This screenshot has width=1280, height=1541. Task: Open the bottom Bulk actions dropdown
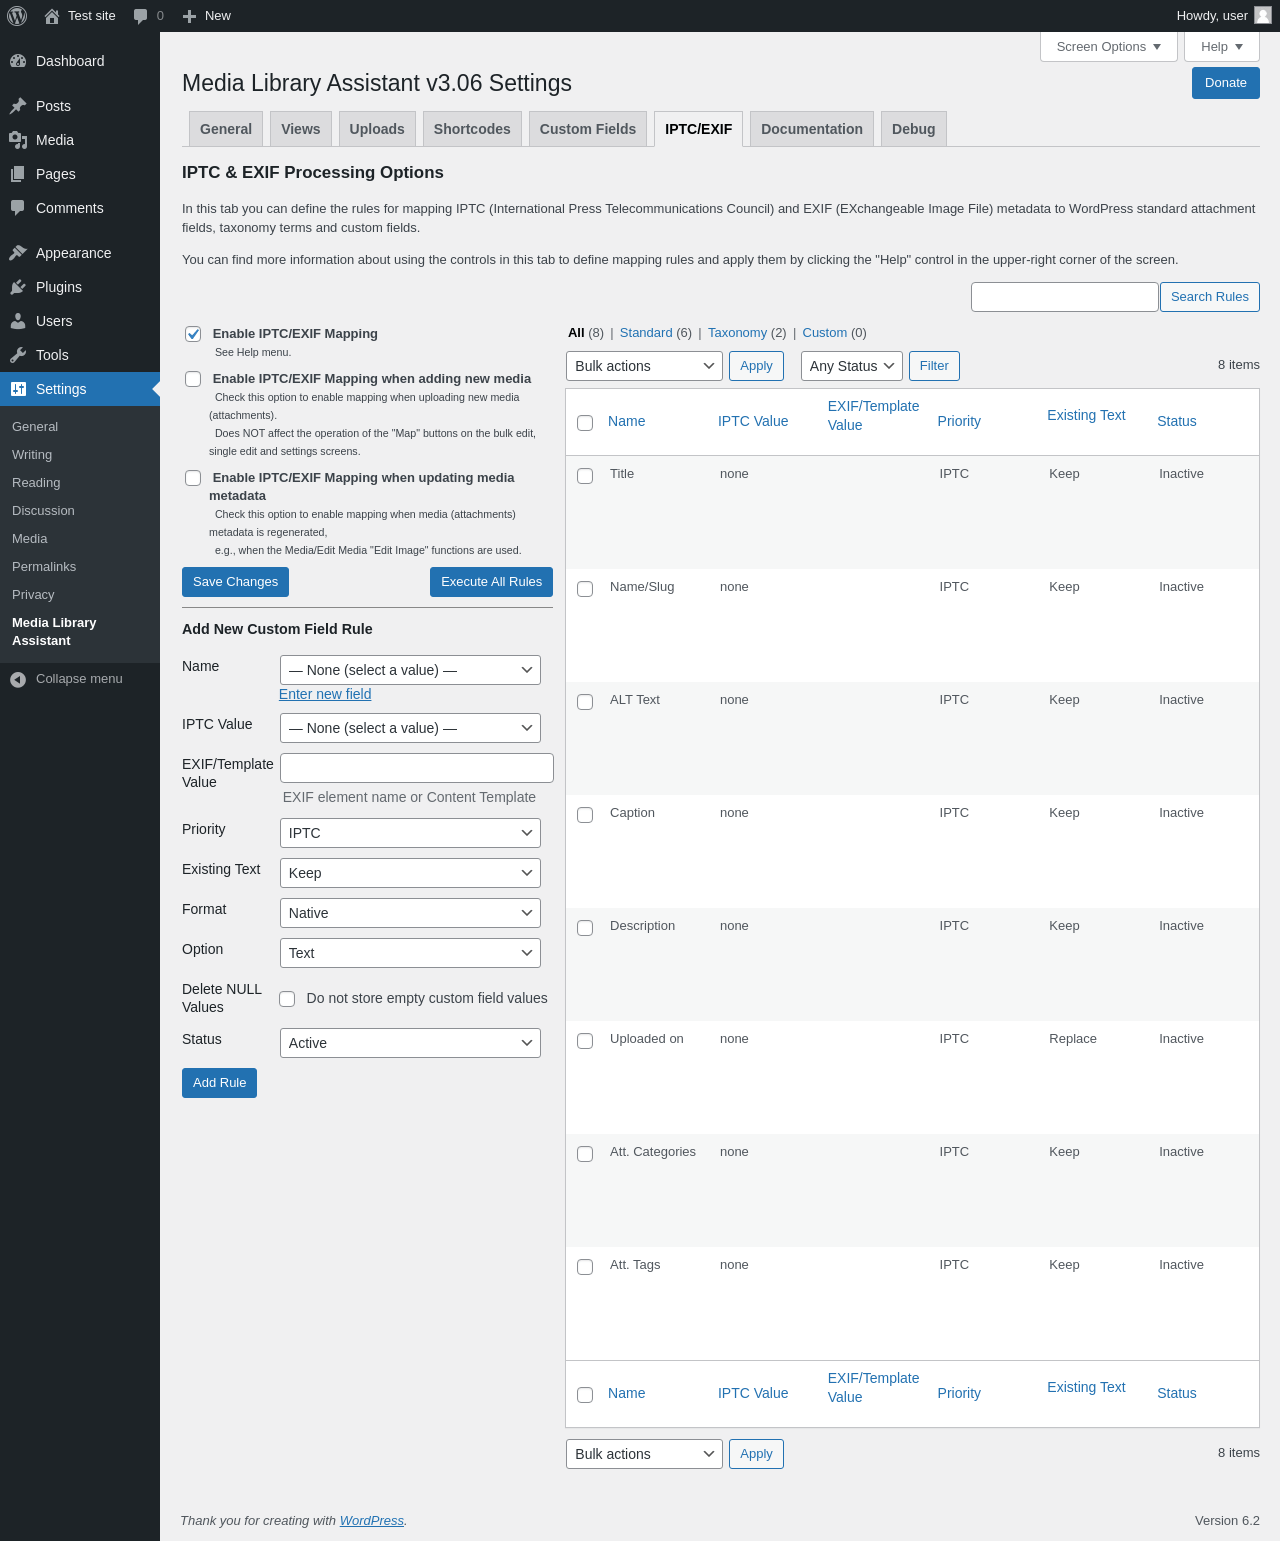644,1454
